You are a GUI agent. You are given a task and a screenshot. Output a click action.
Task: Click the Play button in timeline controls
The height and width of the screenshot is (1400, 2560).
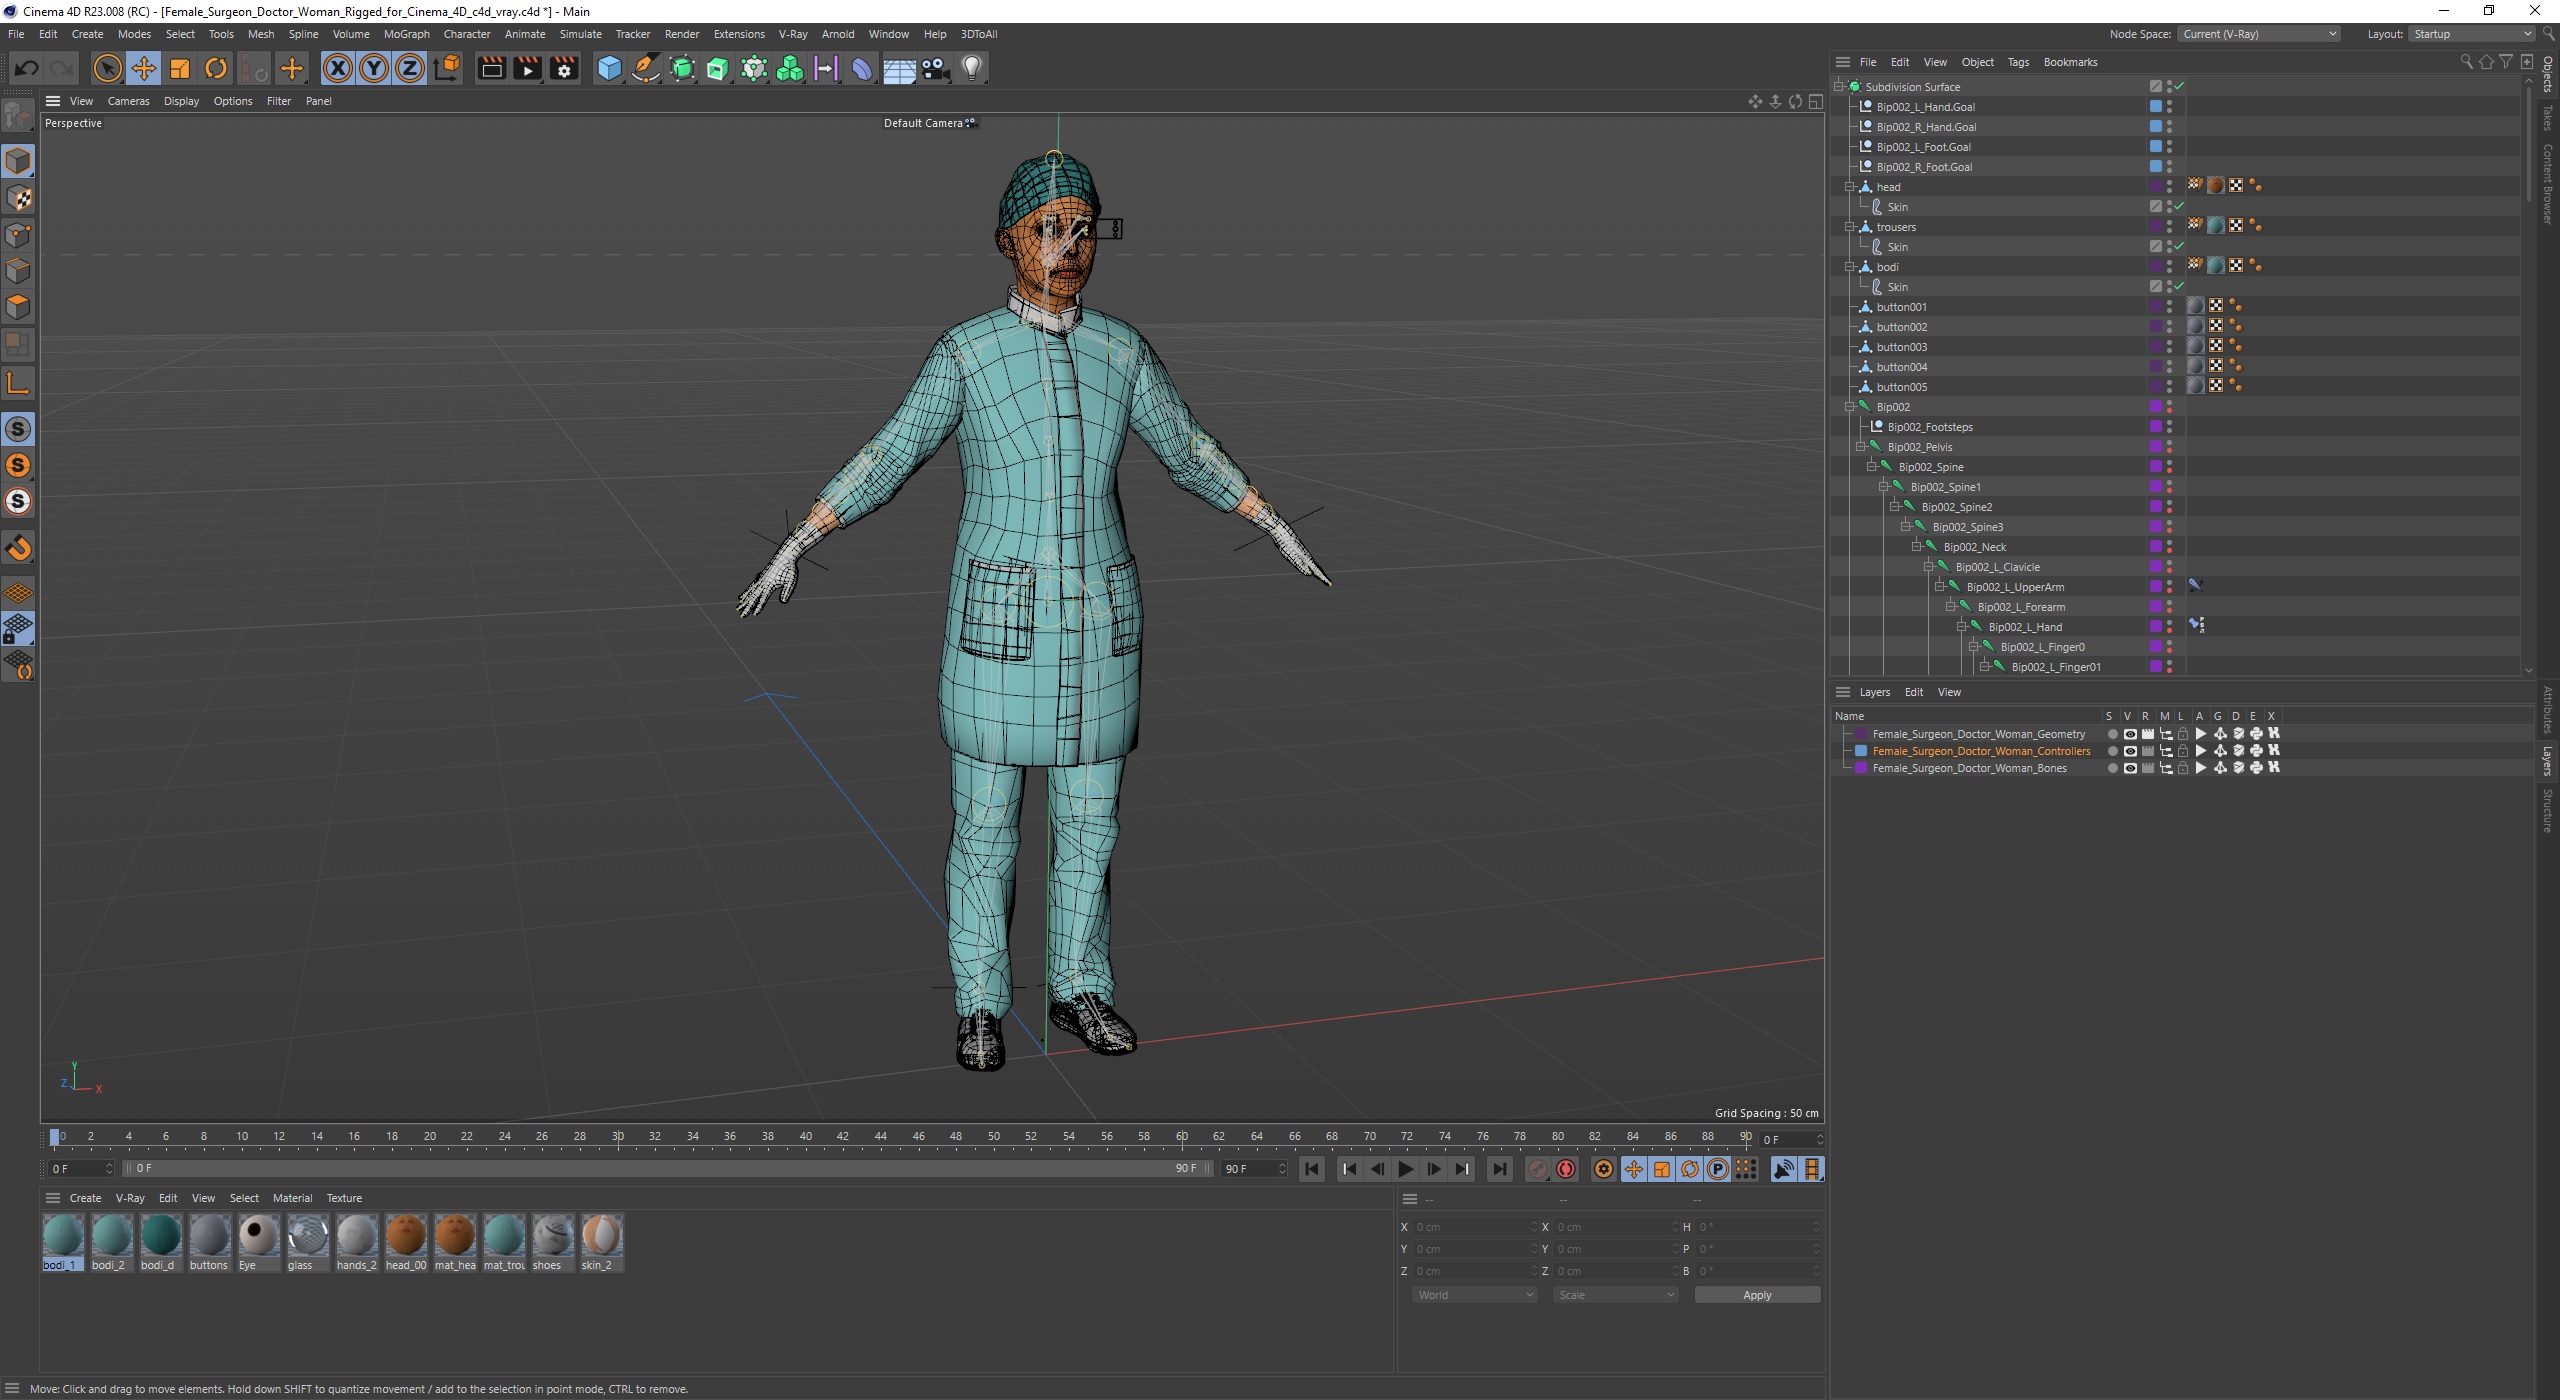point(1407,1169)
